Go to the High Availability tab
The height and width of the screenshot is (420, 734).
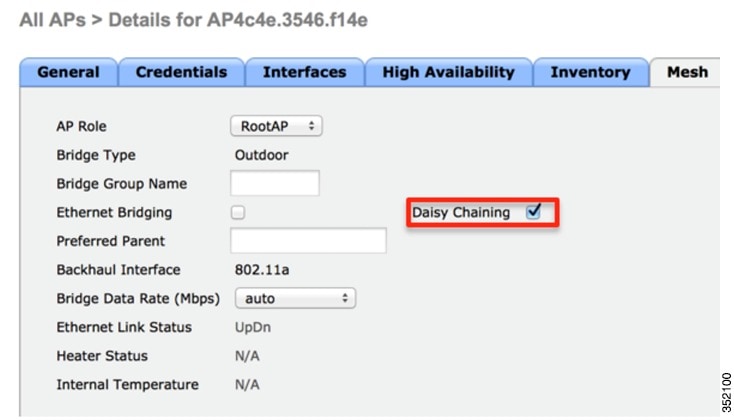coord(448,72)
